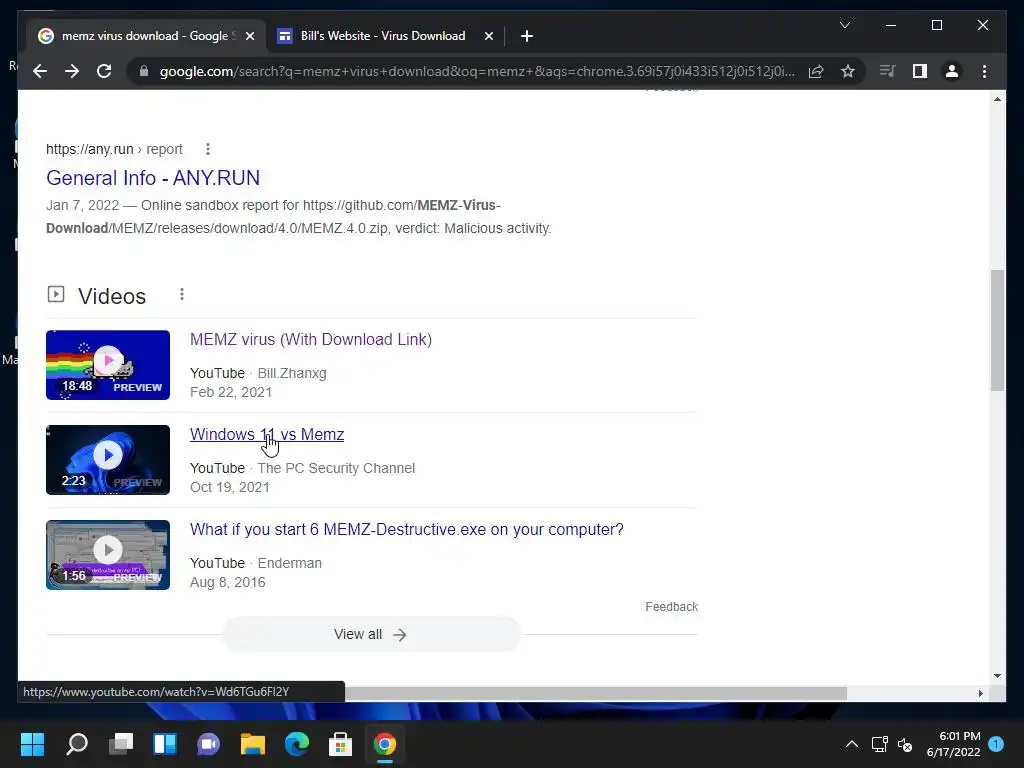Click Enderman channel name text

click(289, 563)
